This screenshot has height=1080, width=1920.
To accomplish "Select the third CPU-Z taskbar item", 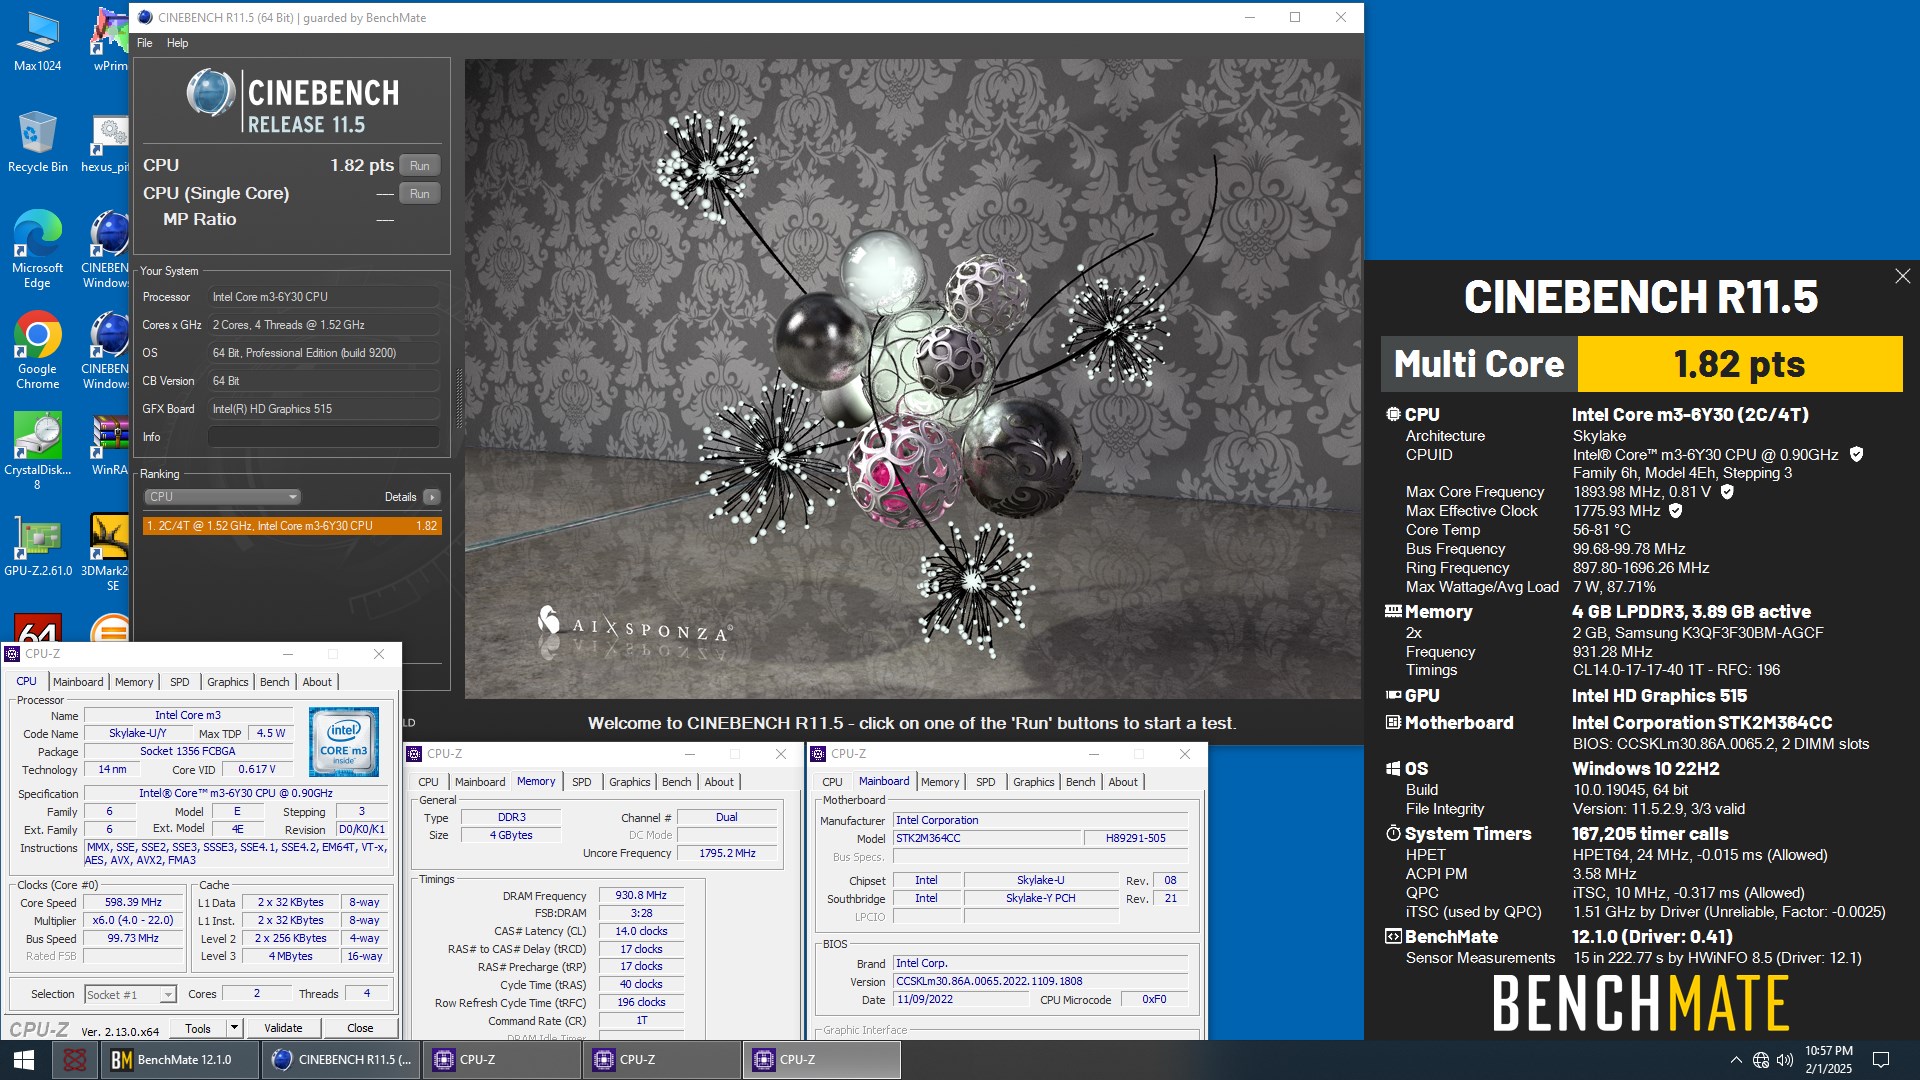I will tap(822, 1060).
